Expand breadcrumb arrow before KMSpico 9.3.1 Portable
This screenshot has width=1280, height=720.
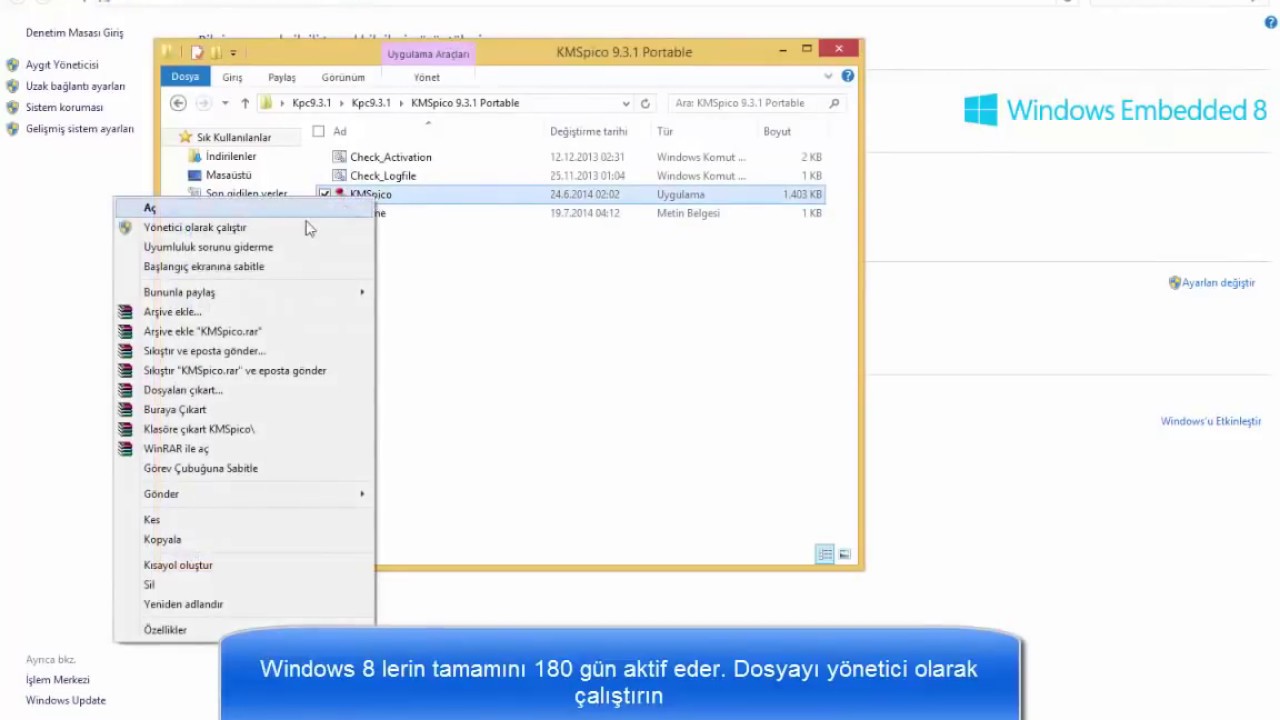tap(401, 103)
